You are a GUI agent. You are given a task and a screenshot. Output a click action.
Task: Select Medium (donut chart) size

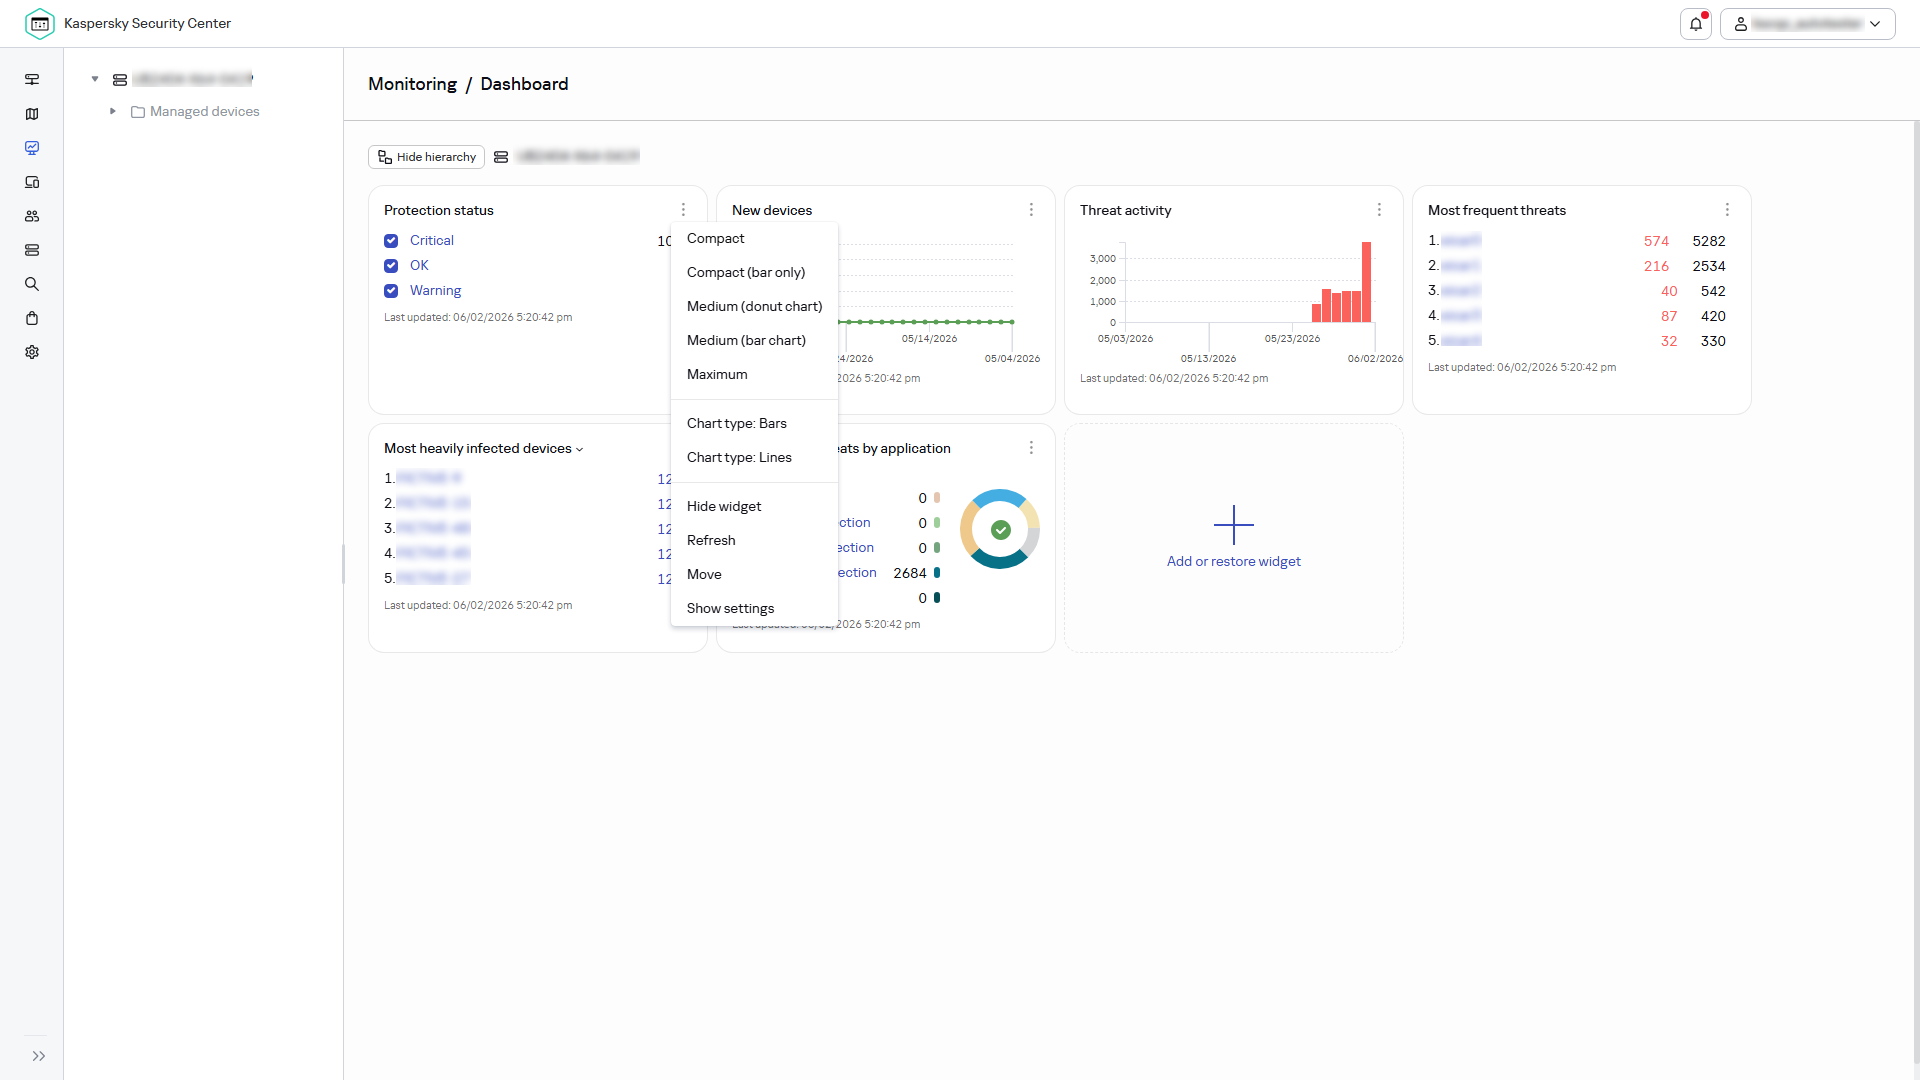point(754,307)
